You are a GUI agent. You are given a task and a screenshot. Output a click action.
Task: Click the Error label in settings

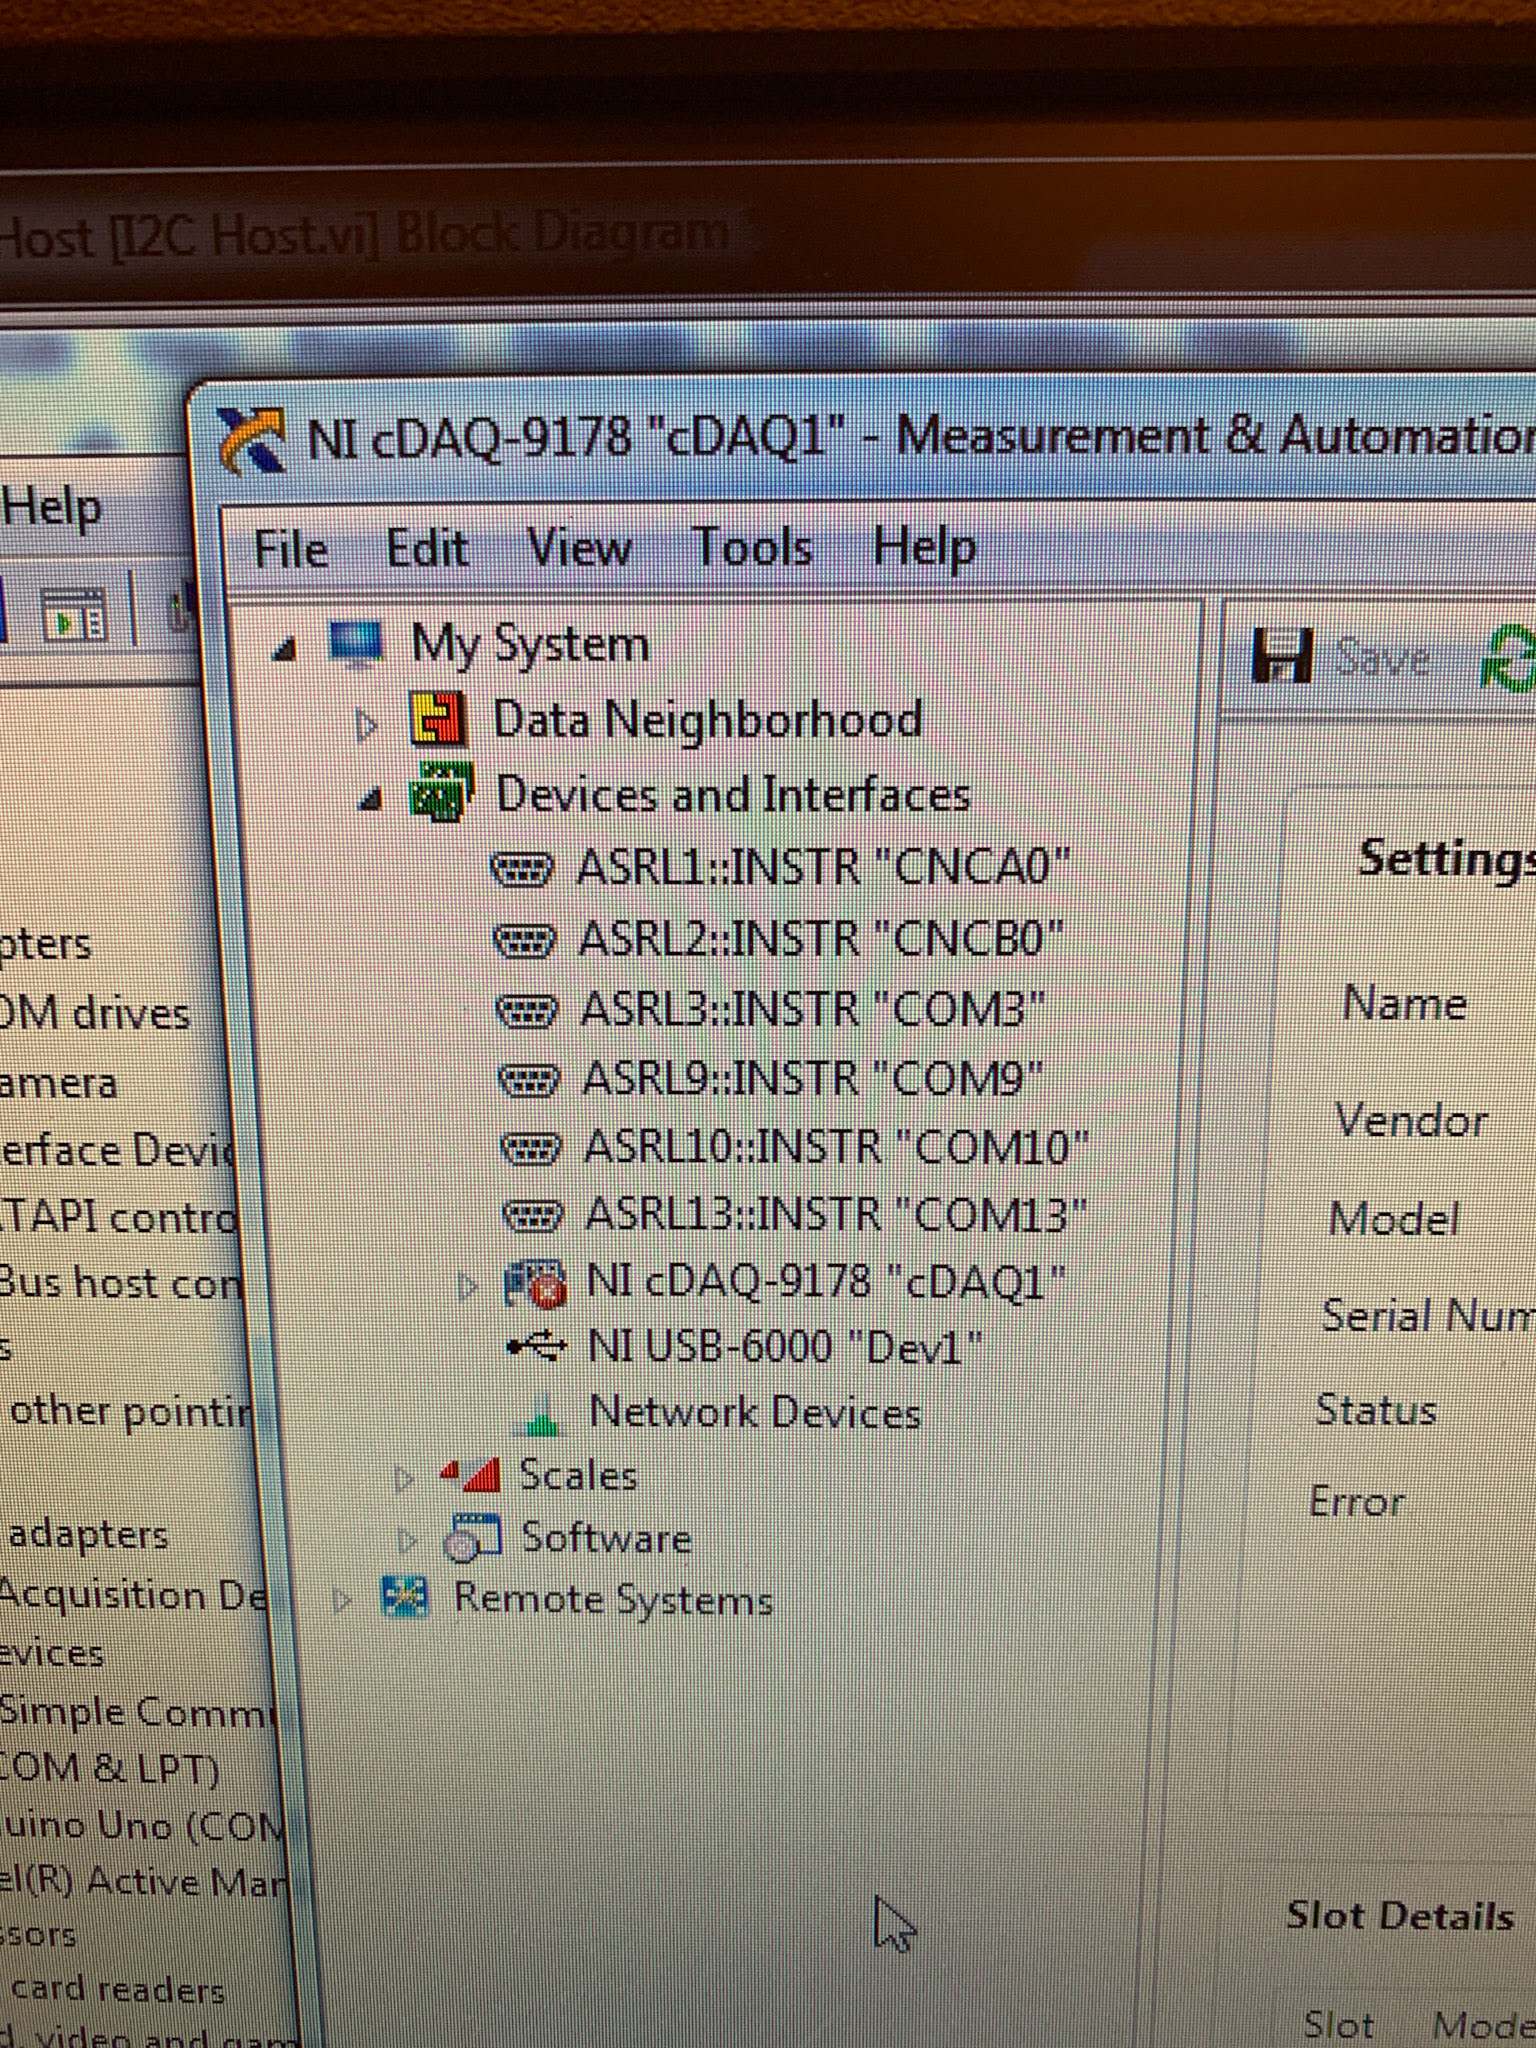point(1357,1502)
